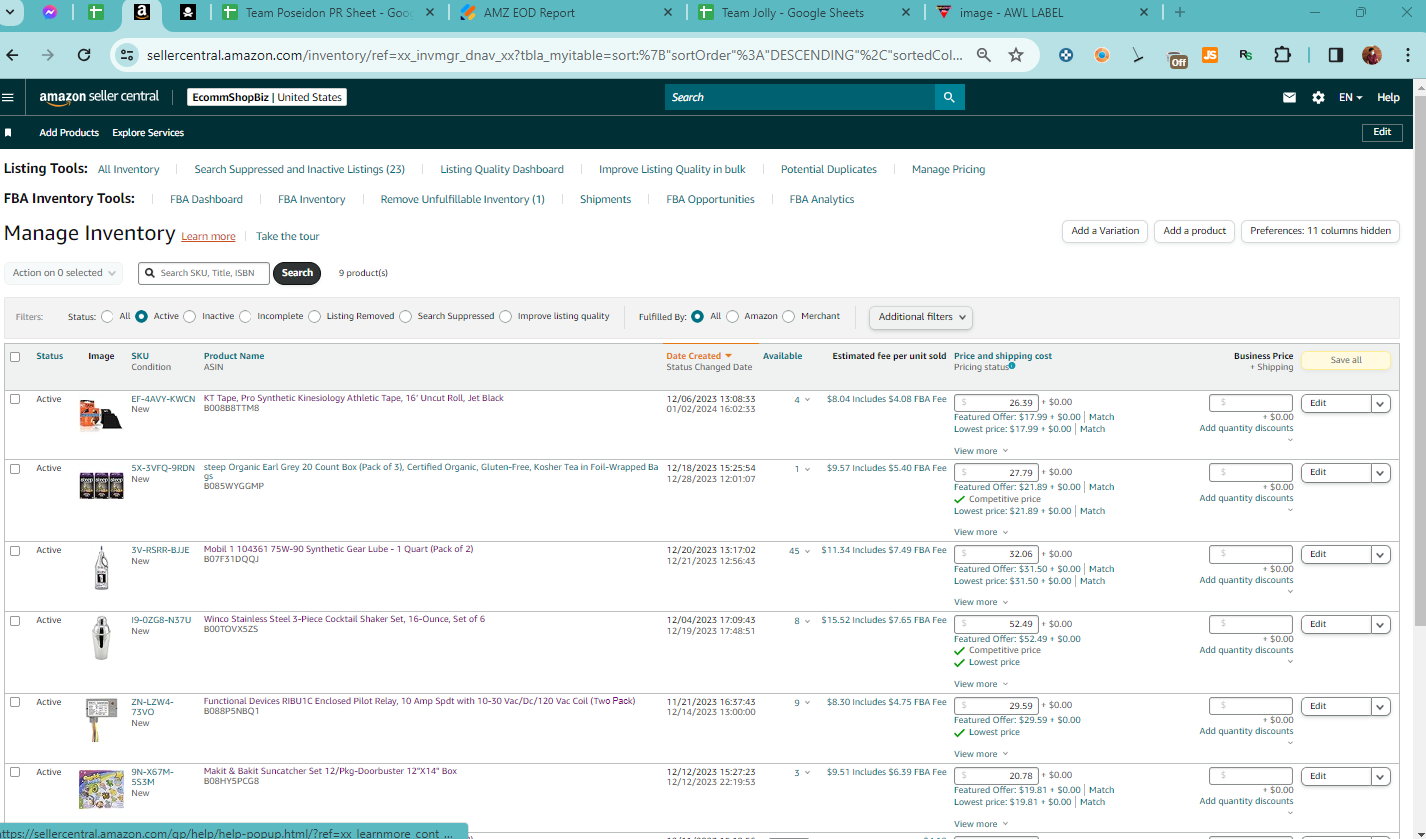Screen dimensions: 1426x839
Task: Reload the page with the refresh icon
Action: 84,55
